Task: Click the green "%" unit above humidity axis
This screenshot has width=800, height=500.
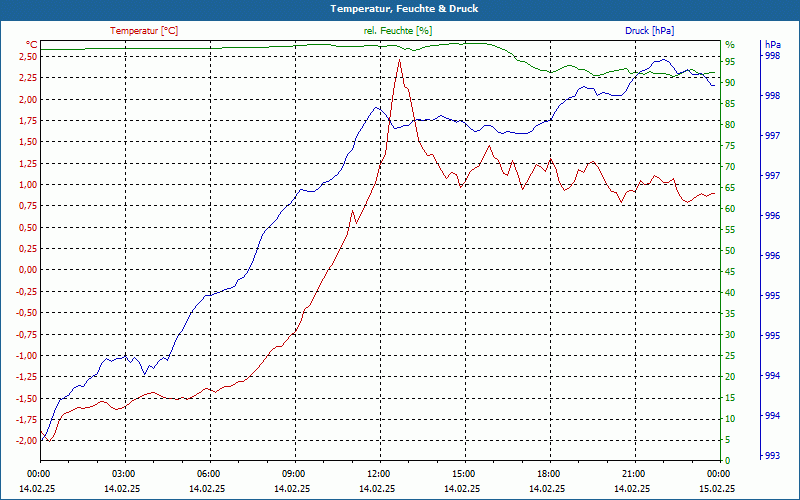Action: 730,45
